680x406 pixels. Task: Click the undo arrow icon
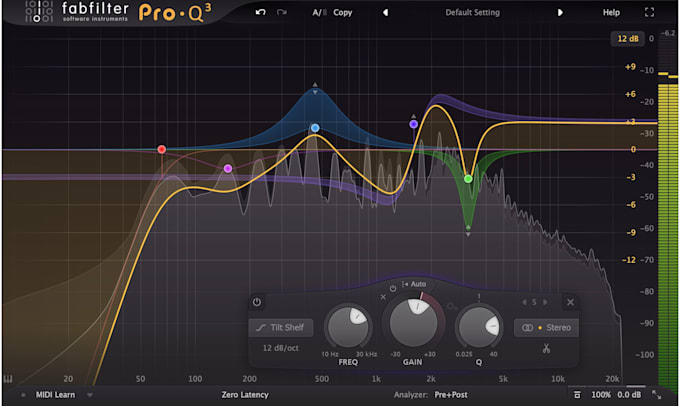[x=261, y=13]
